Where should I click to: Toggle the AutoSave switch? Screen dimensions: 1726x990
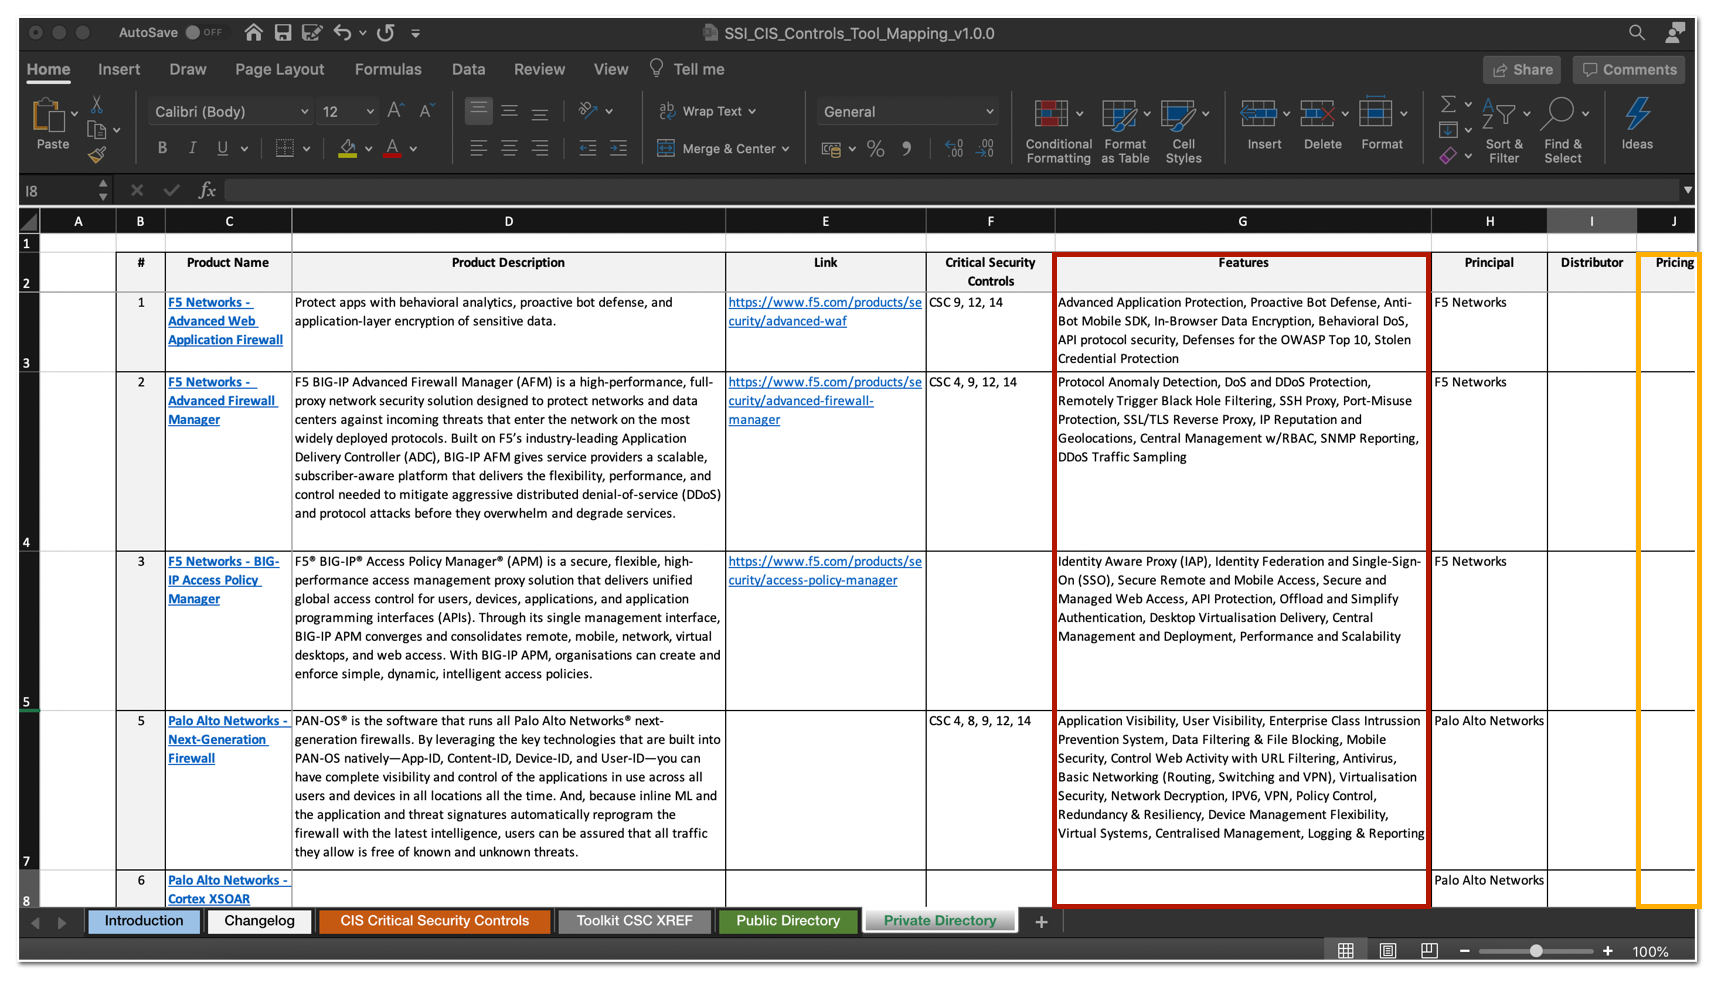pos(205,33)
